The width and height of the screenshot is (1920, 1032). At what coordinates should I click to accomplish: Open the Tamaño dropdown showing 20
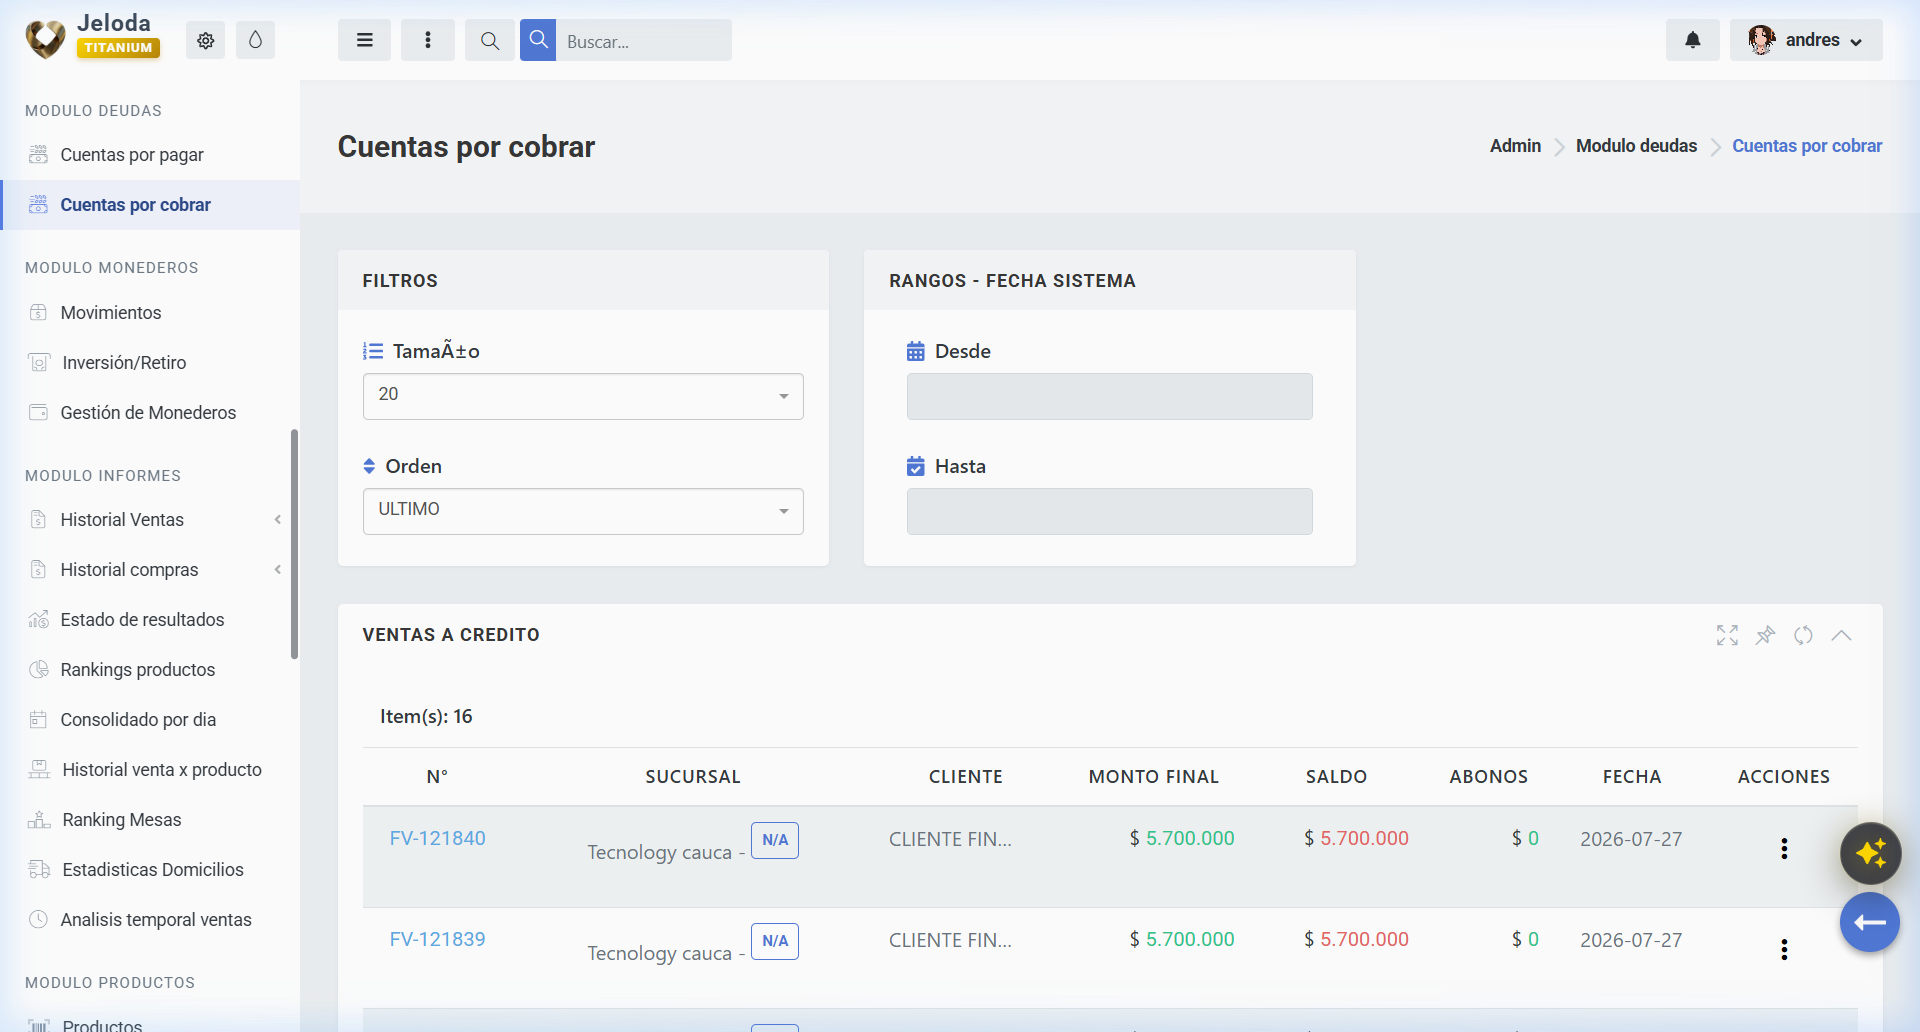[583, 396]
